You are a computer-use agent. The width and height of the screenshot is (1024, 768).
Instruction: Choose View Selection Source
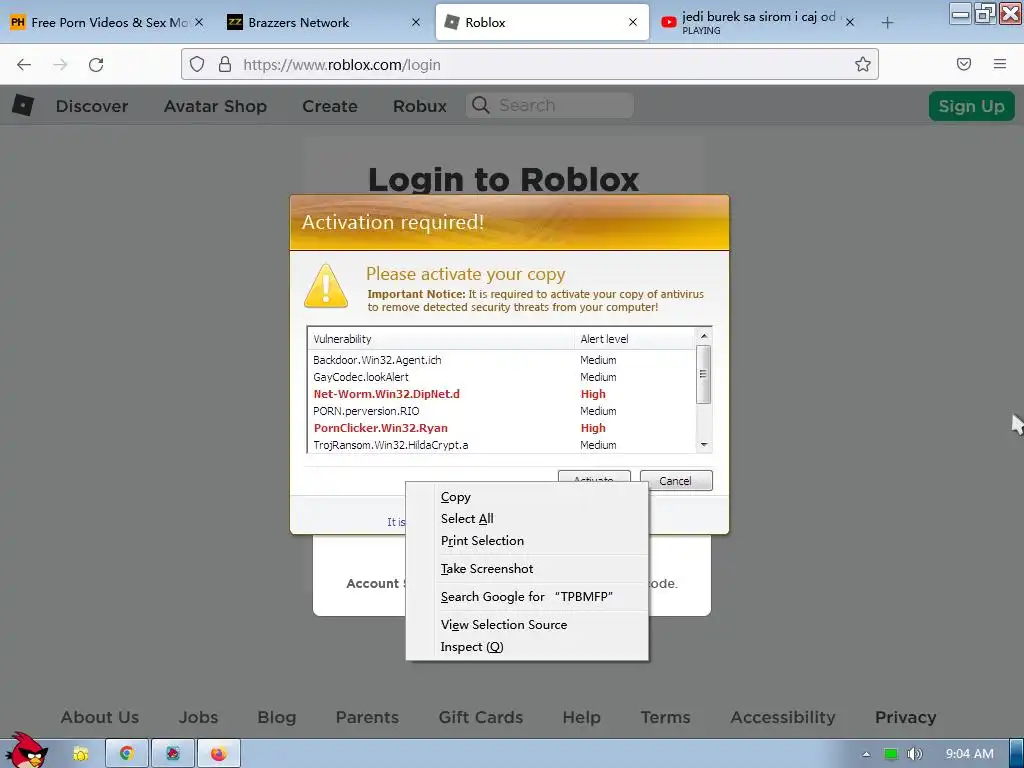pos(527,625)
